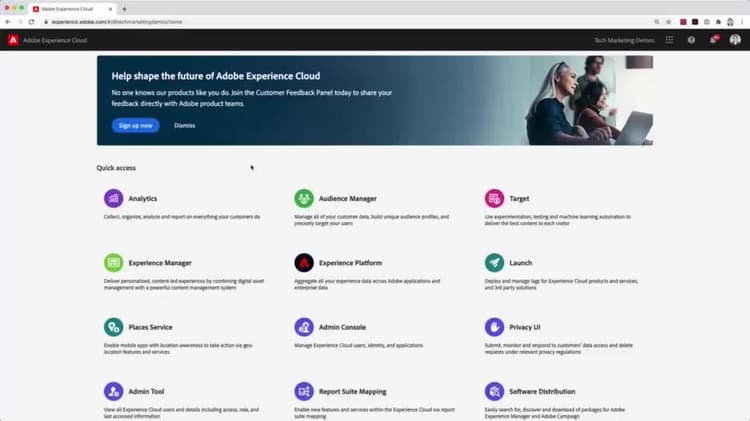Open the Target pink icon
This screenshot has width=750, height=421.
click(x=494, y=198)
